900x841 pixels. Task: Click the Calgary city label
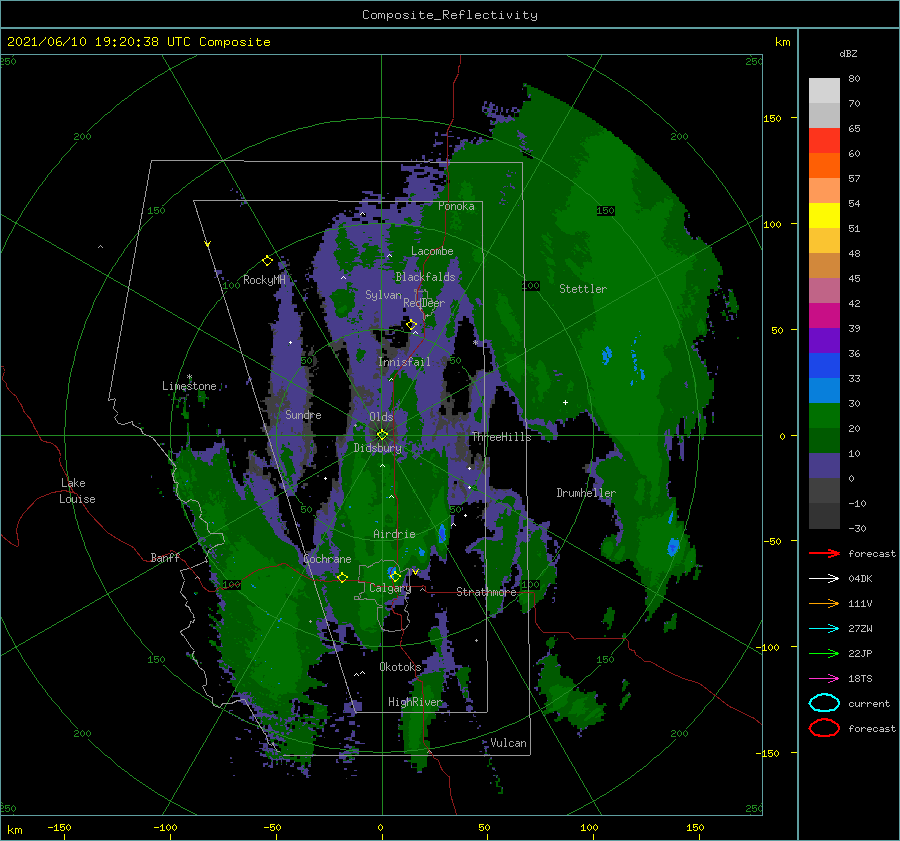coord(390,588)
